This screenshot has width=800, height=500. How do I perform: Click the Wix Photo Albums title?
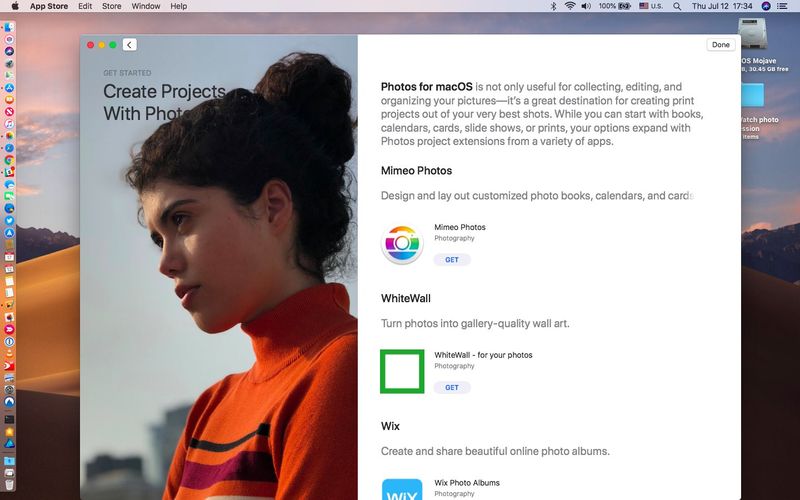(x=467, y=483)
